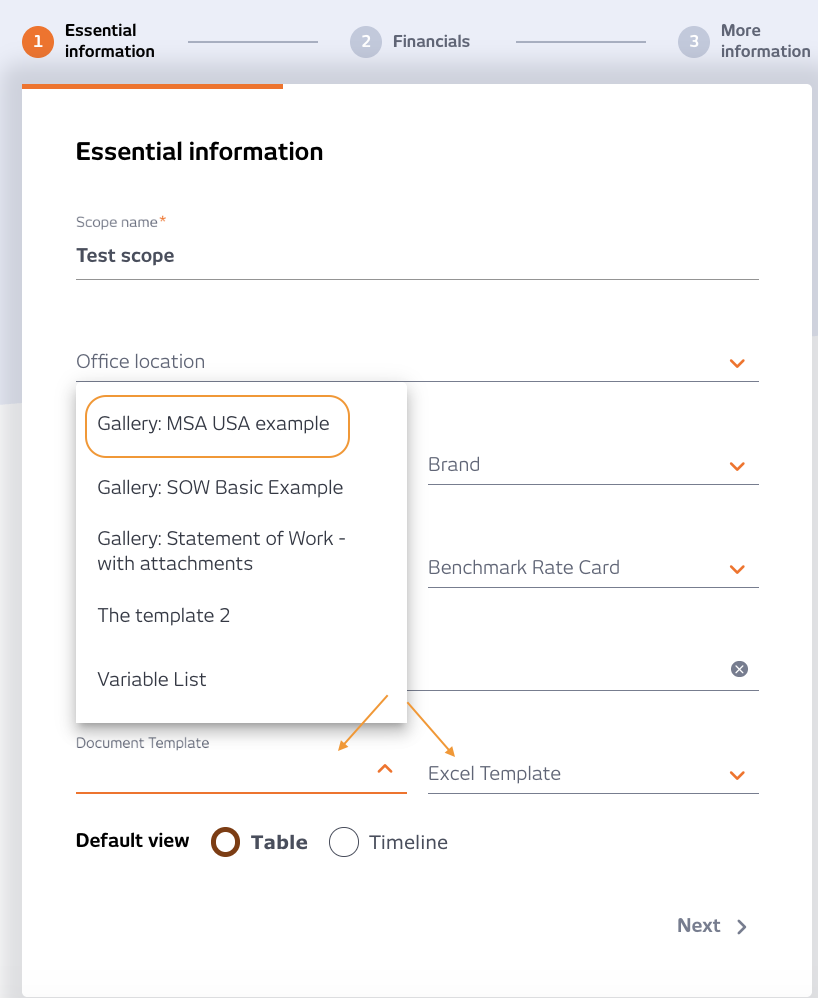Choose Gallery: MSA USA example option

pos(214,424)
